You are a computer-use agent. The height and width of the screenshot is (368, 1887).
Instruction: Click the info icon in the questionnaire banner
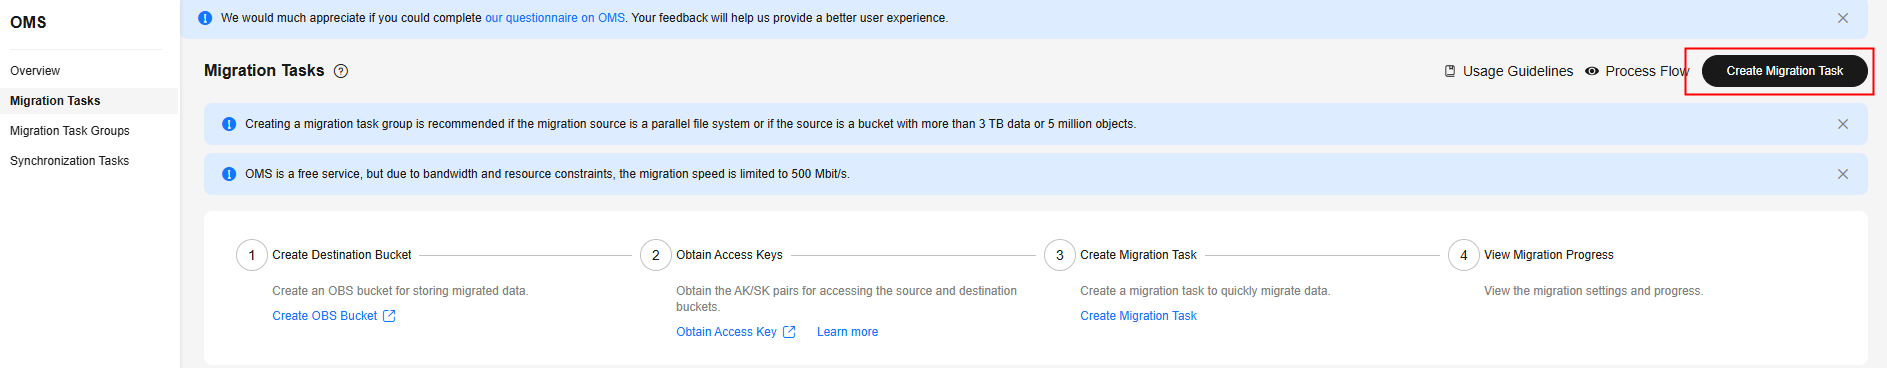[205, 18]
